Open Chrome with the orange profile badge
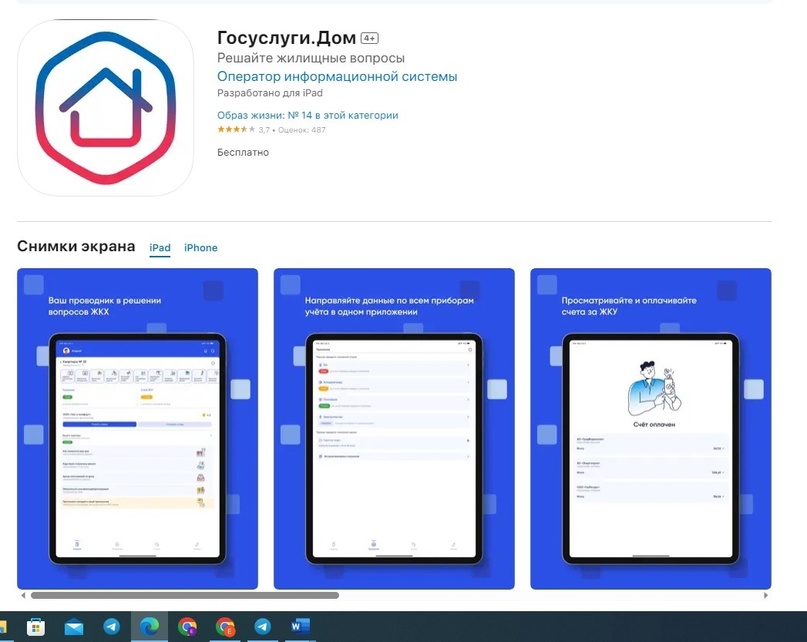The height and width of the screenshot is (642, 807). point(225,627)
